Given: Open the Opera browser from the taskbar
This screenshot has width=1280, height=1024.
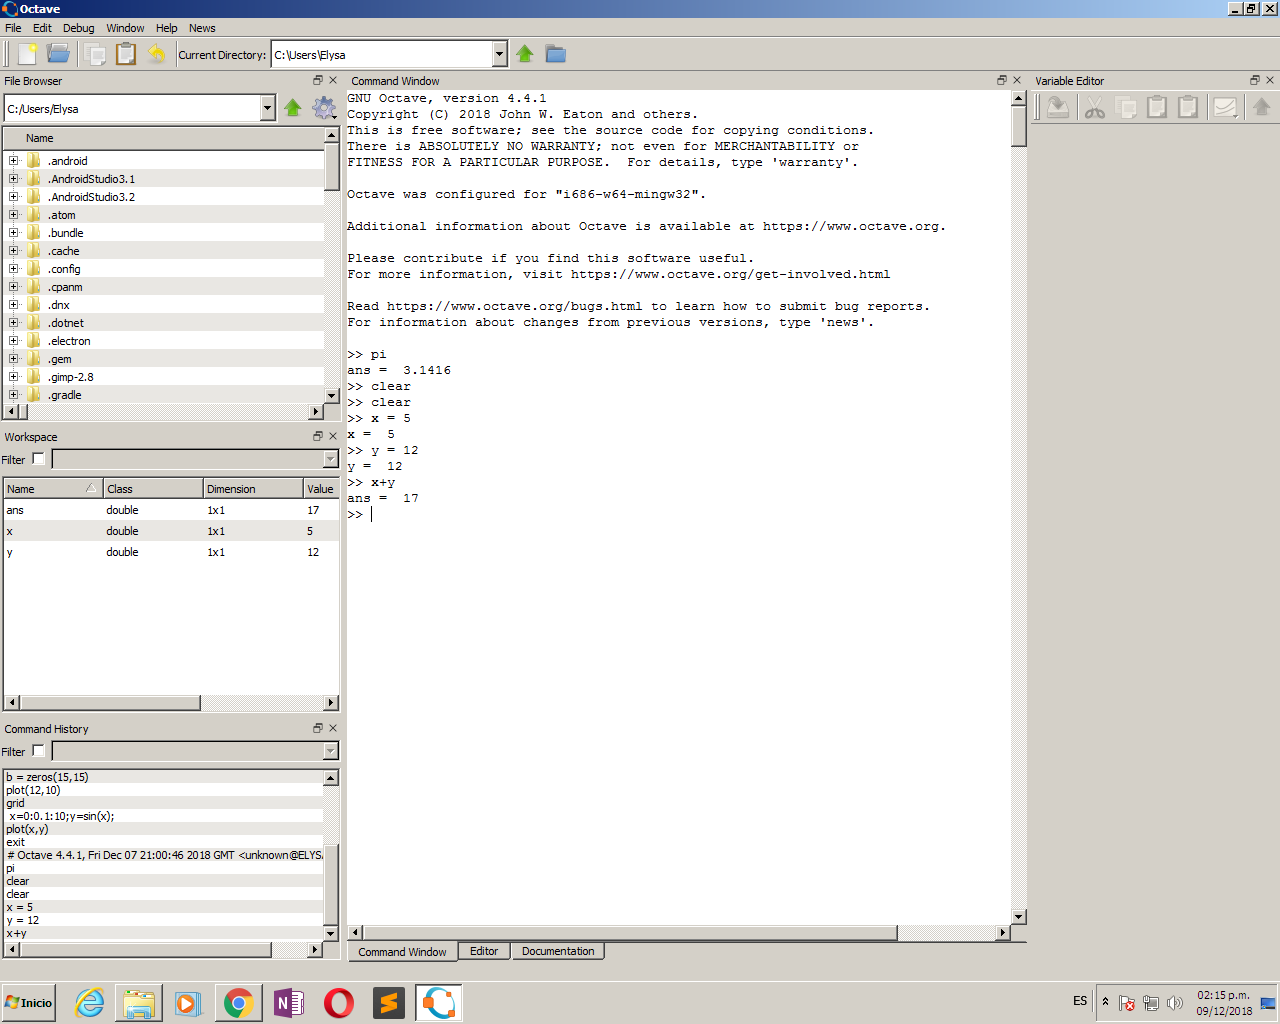Looking at the screenshot, I should pos(338,1003).
